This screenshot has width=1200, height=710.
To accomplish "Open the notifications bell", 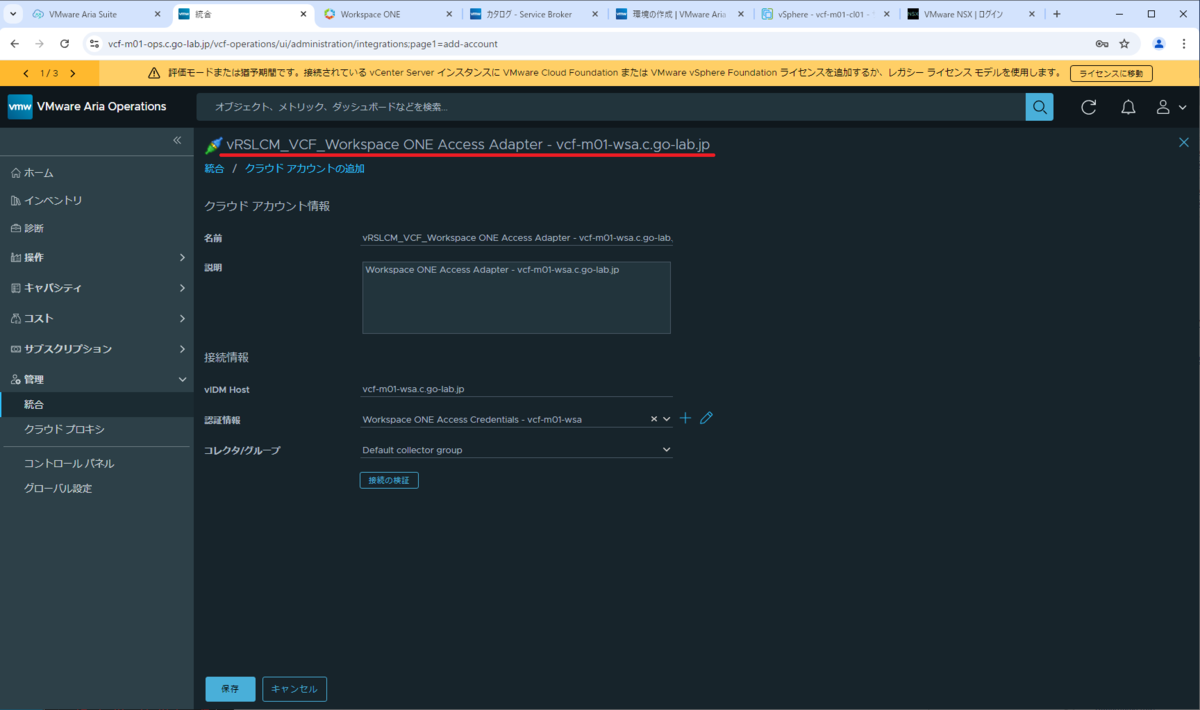I will tap(1128, 107).
